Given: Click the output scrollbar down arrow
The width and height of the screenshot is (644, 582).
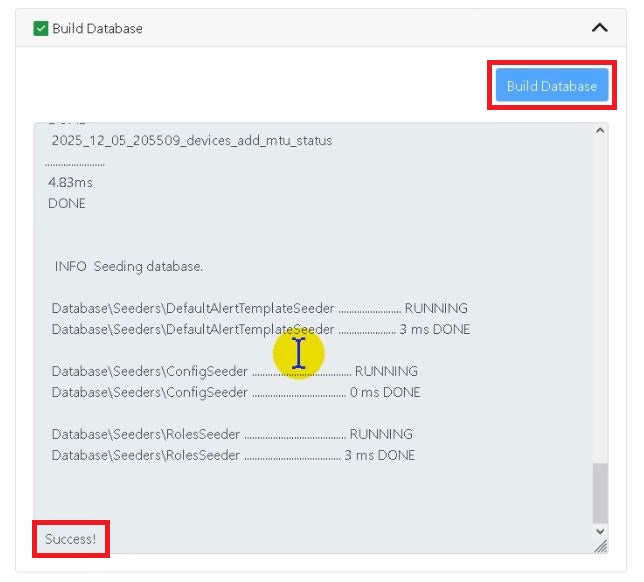Looking at the screenshot, I should [600, 531].
